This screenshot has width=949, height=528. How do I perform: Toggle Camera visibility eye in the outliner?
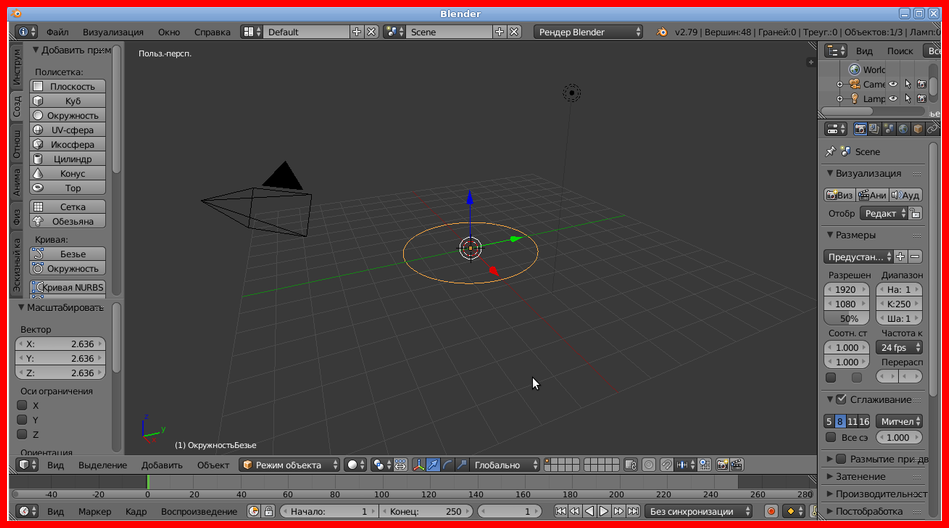coord(893,84)
